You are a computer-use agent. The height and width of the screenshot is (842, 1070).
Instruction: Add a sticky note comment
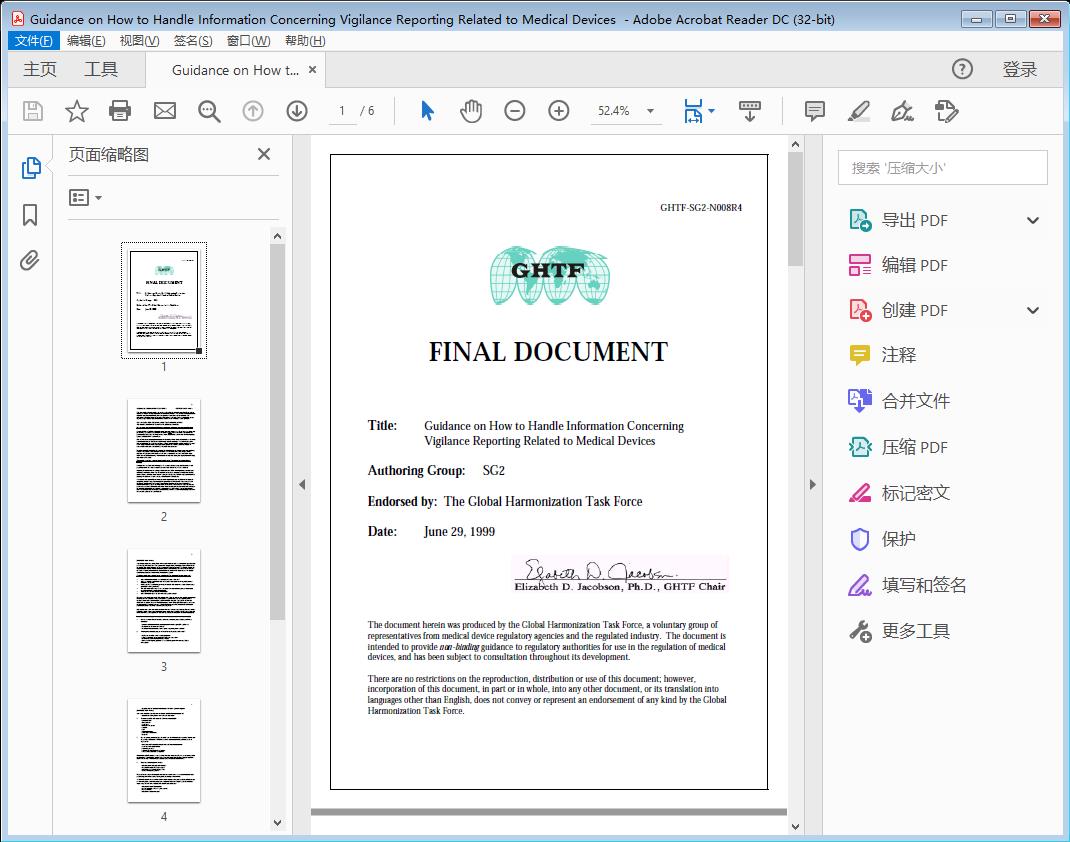[x=814, y=111]
